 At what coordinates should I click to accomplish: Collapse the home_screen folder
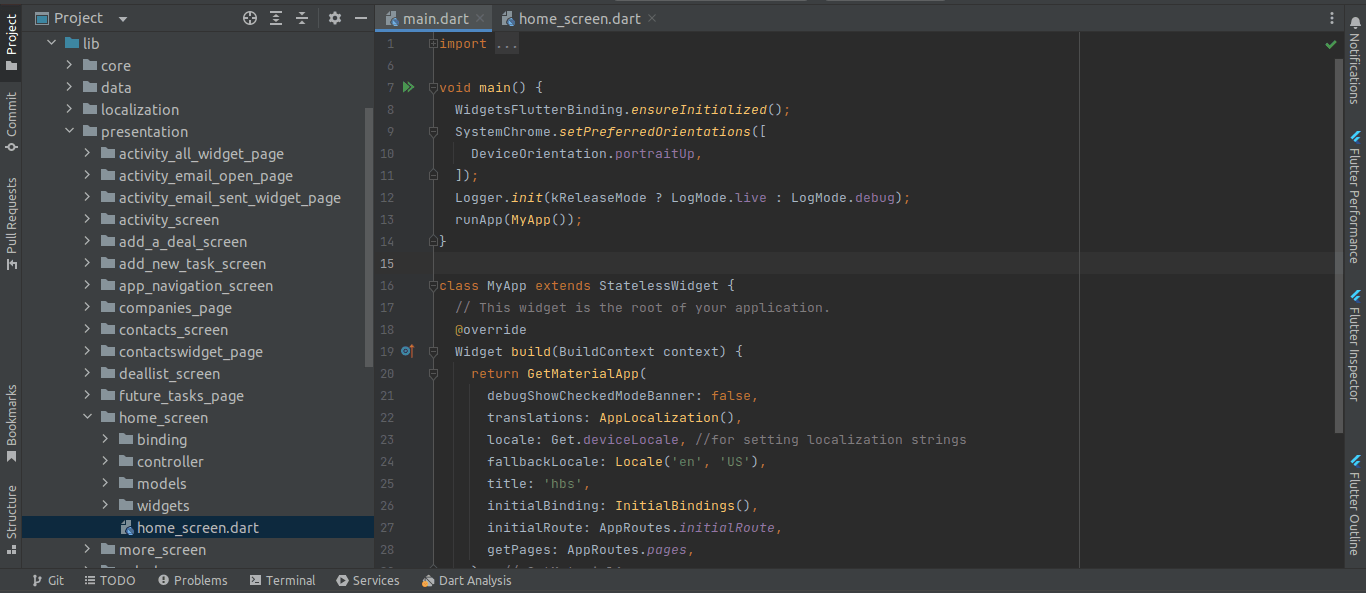[x=87, y=417]
